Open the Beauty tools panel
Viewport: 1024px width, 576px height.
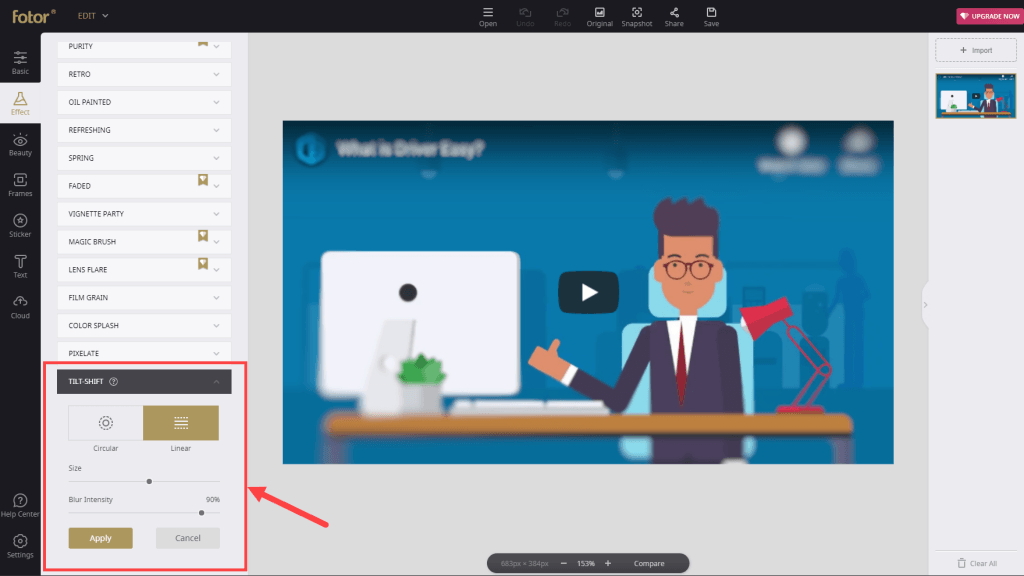coord(20,144)
